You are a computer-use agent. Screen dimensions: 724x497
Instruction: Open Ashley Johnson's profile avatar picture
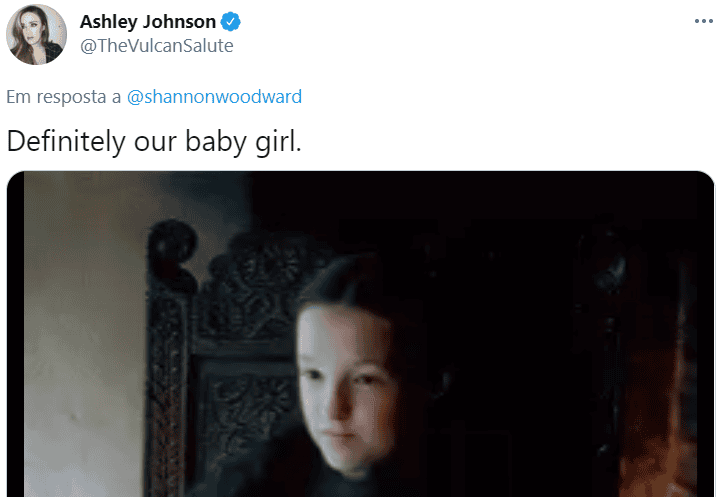[x=36, y=34]
